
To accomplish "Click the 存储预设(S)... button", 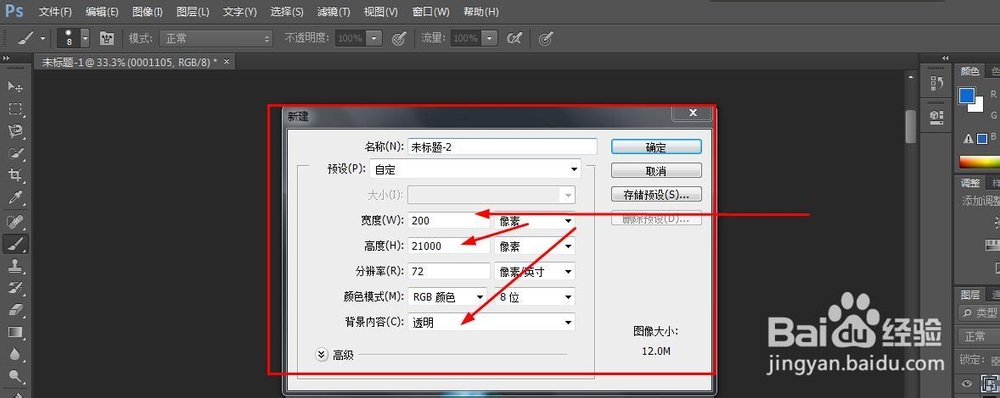I will click(656, 194).
